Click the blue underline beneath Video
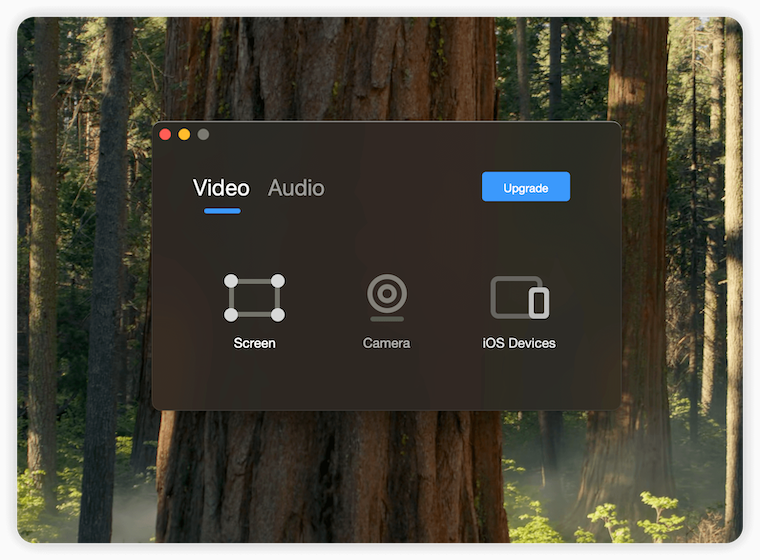 tap(222, 211)
